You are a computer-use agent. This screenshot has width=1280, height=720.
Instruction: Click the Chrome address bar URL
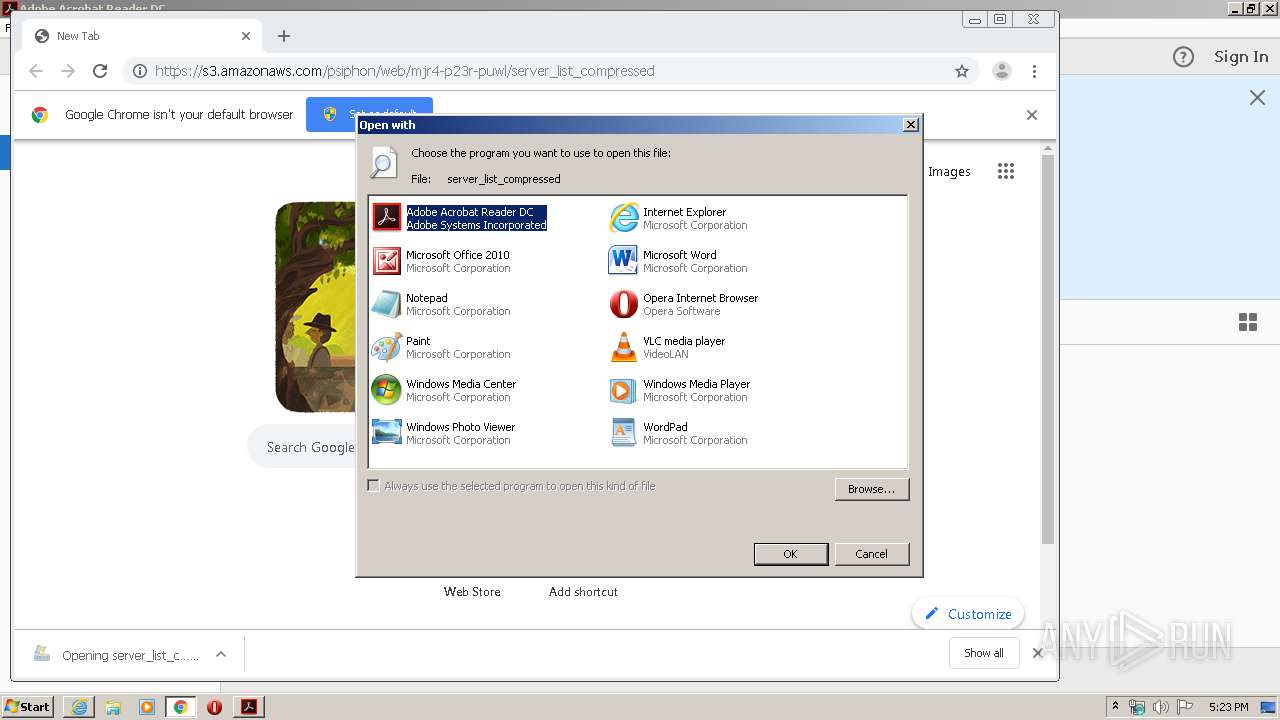click(404, 71)
